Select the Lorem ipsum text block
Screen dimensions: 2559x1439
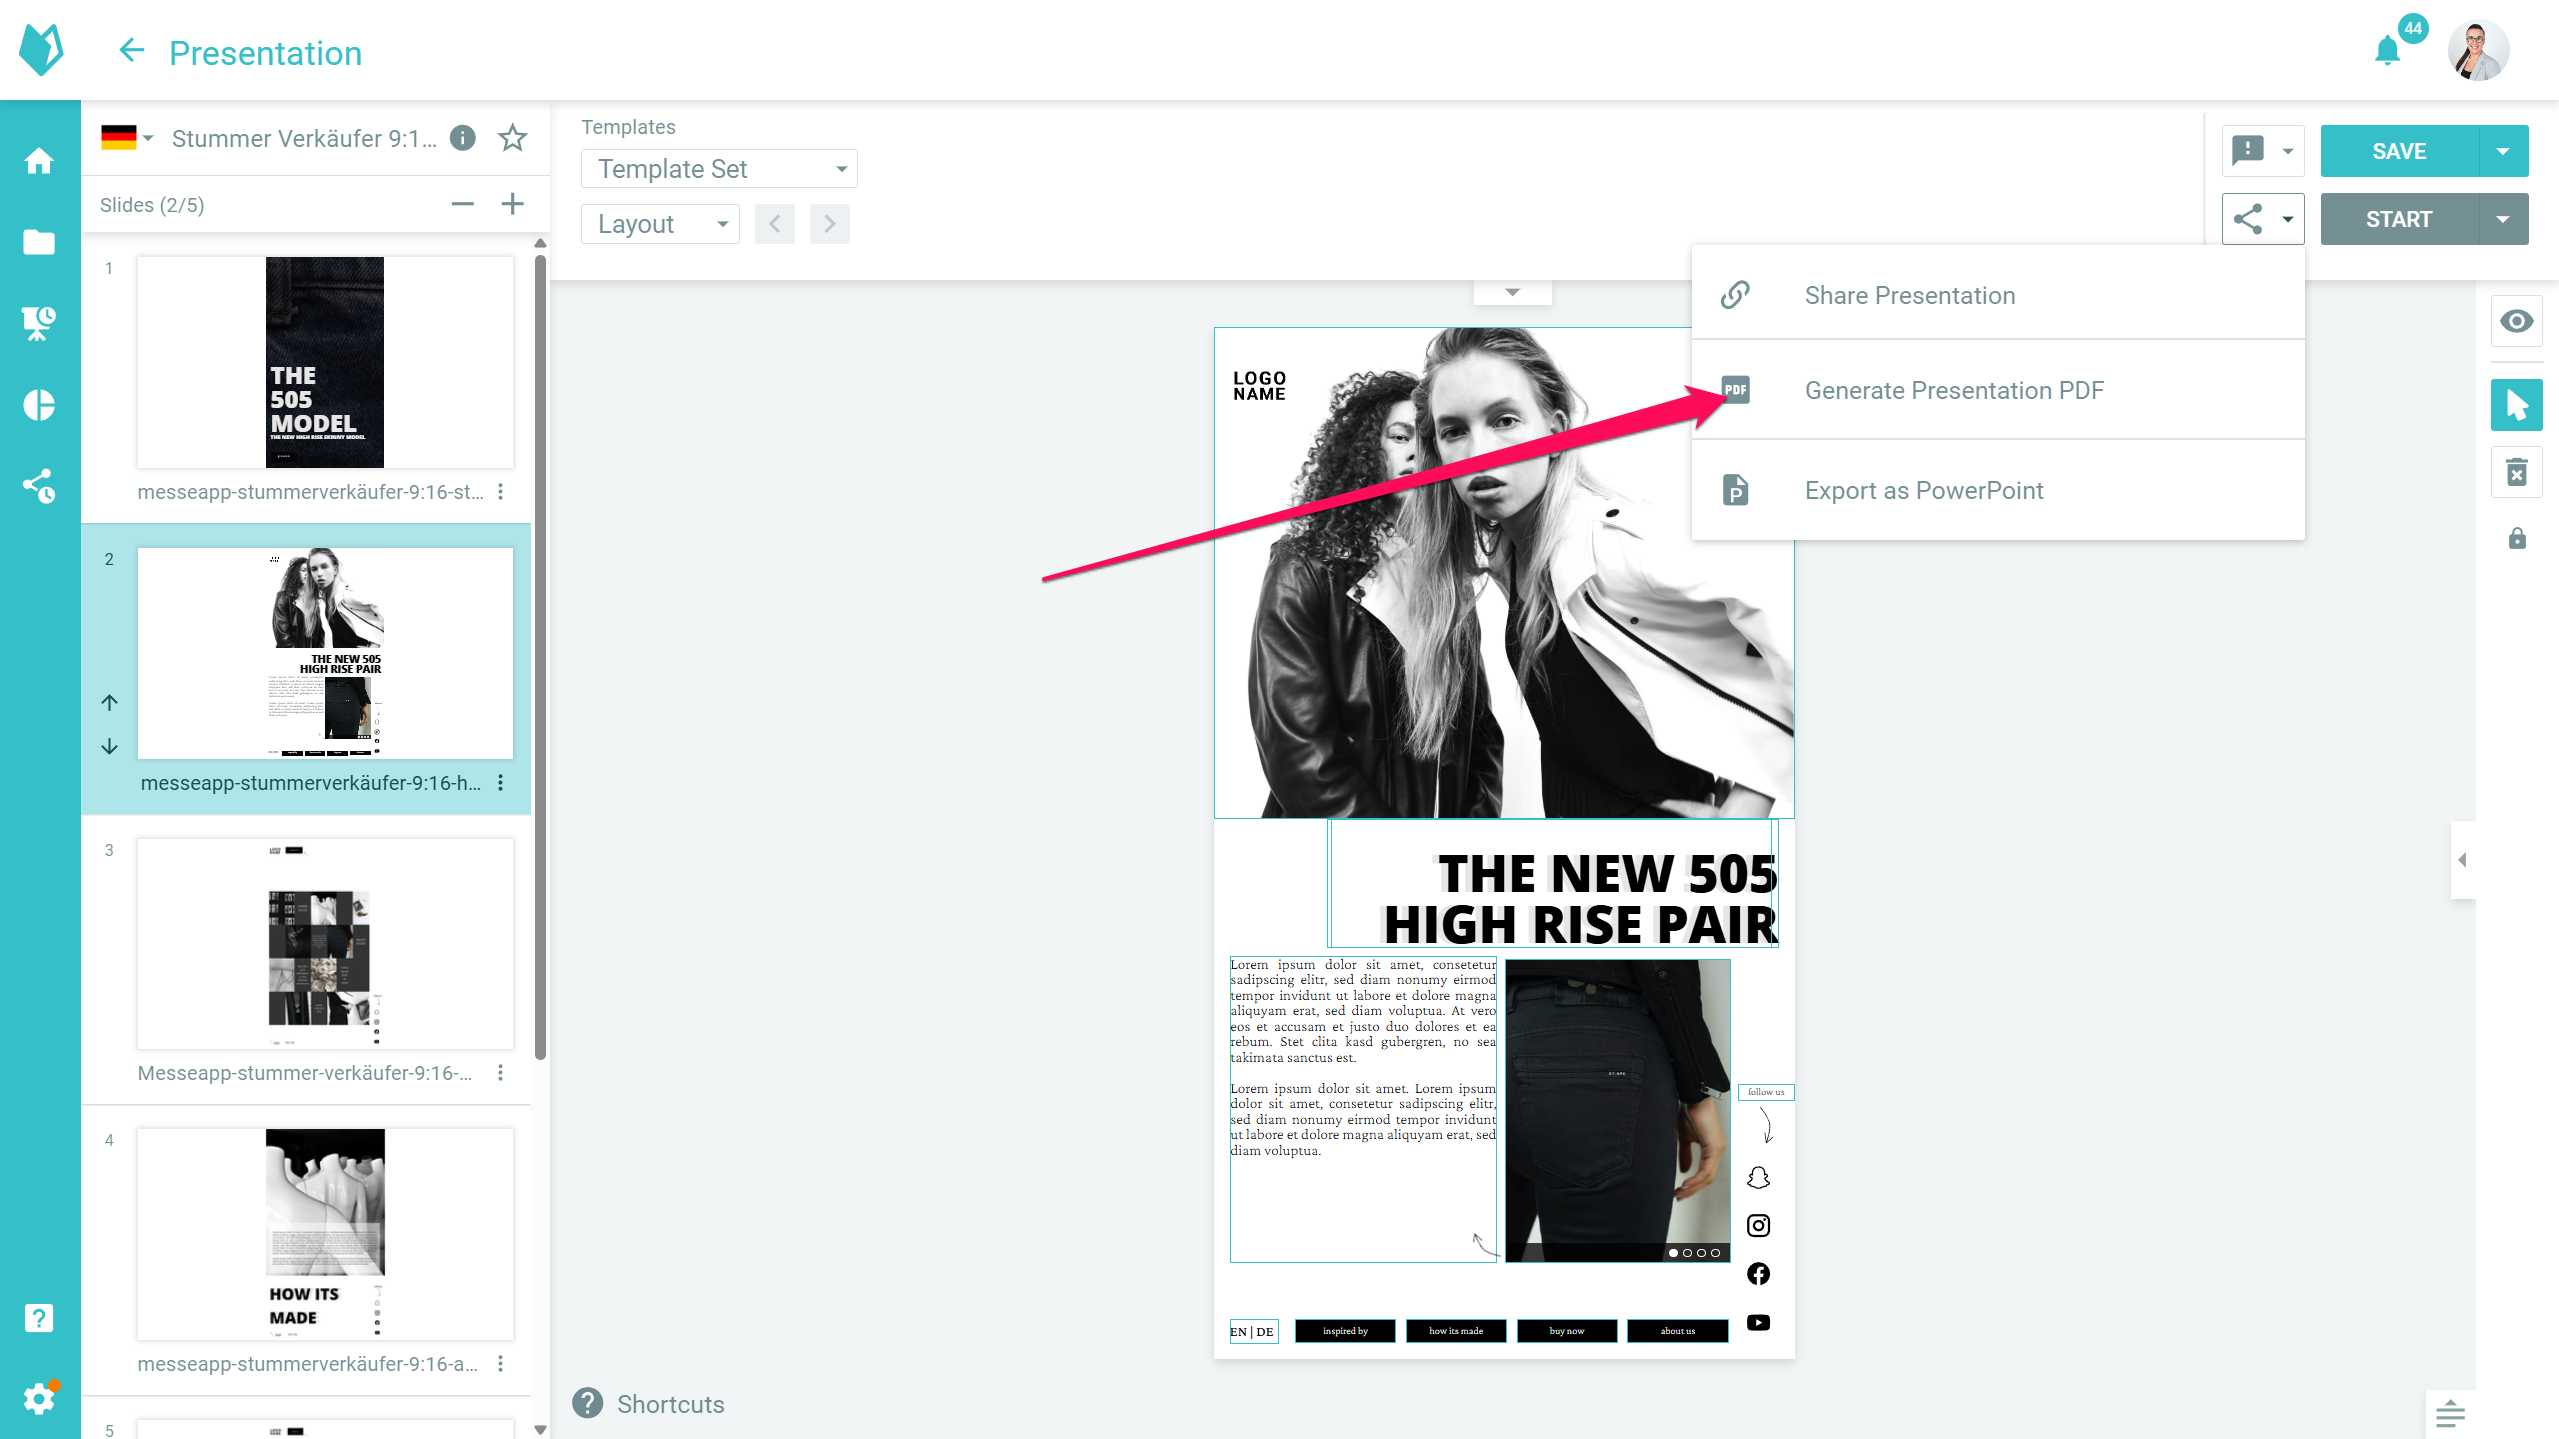click(1363, 1110)
